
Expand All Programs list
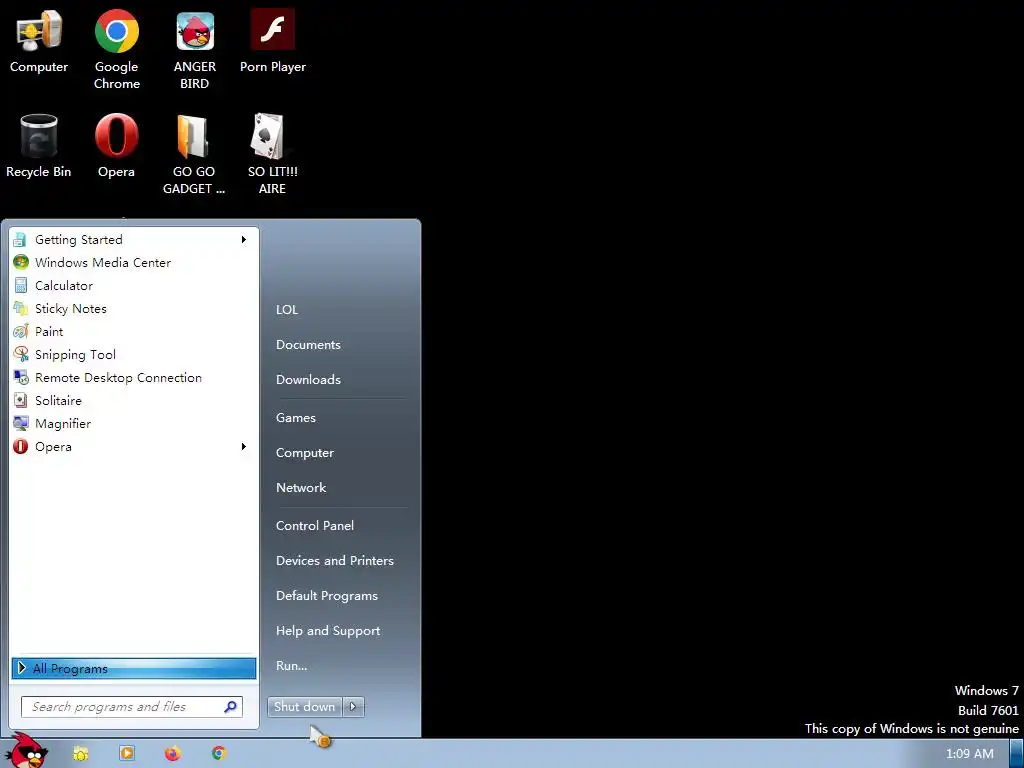click(133, 668)
